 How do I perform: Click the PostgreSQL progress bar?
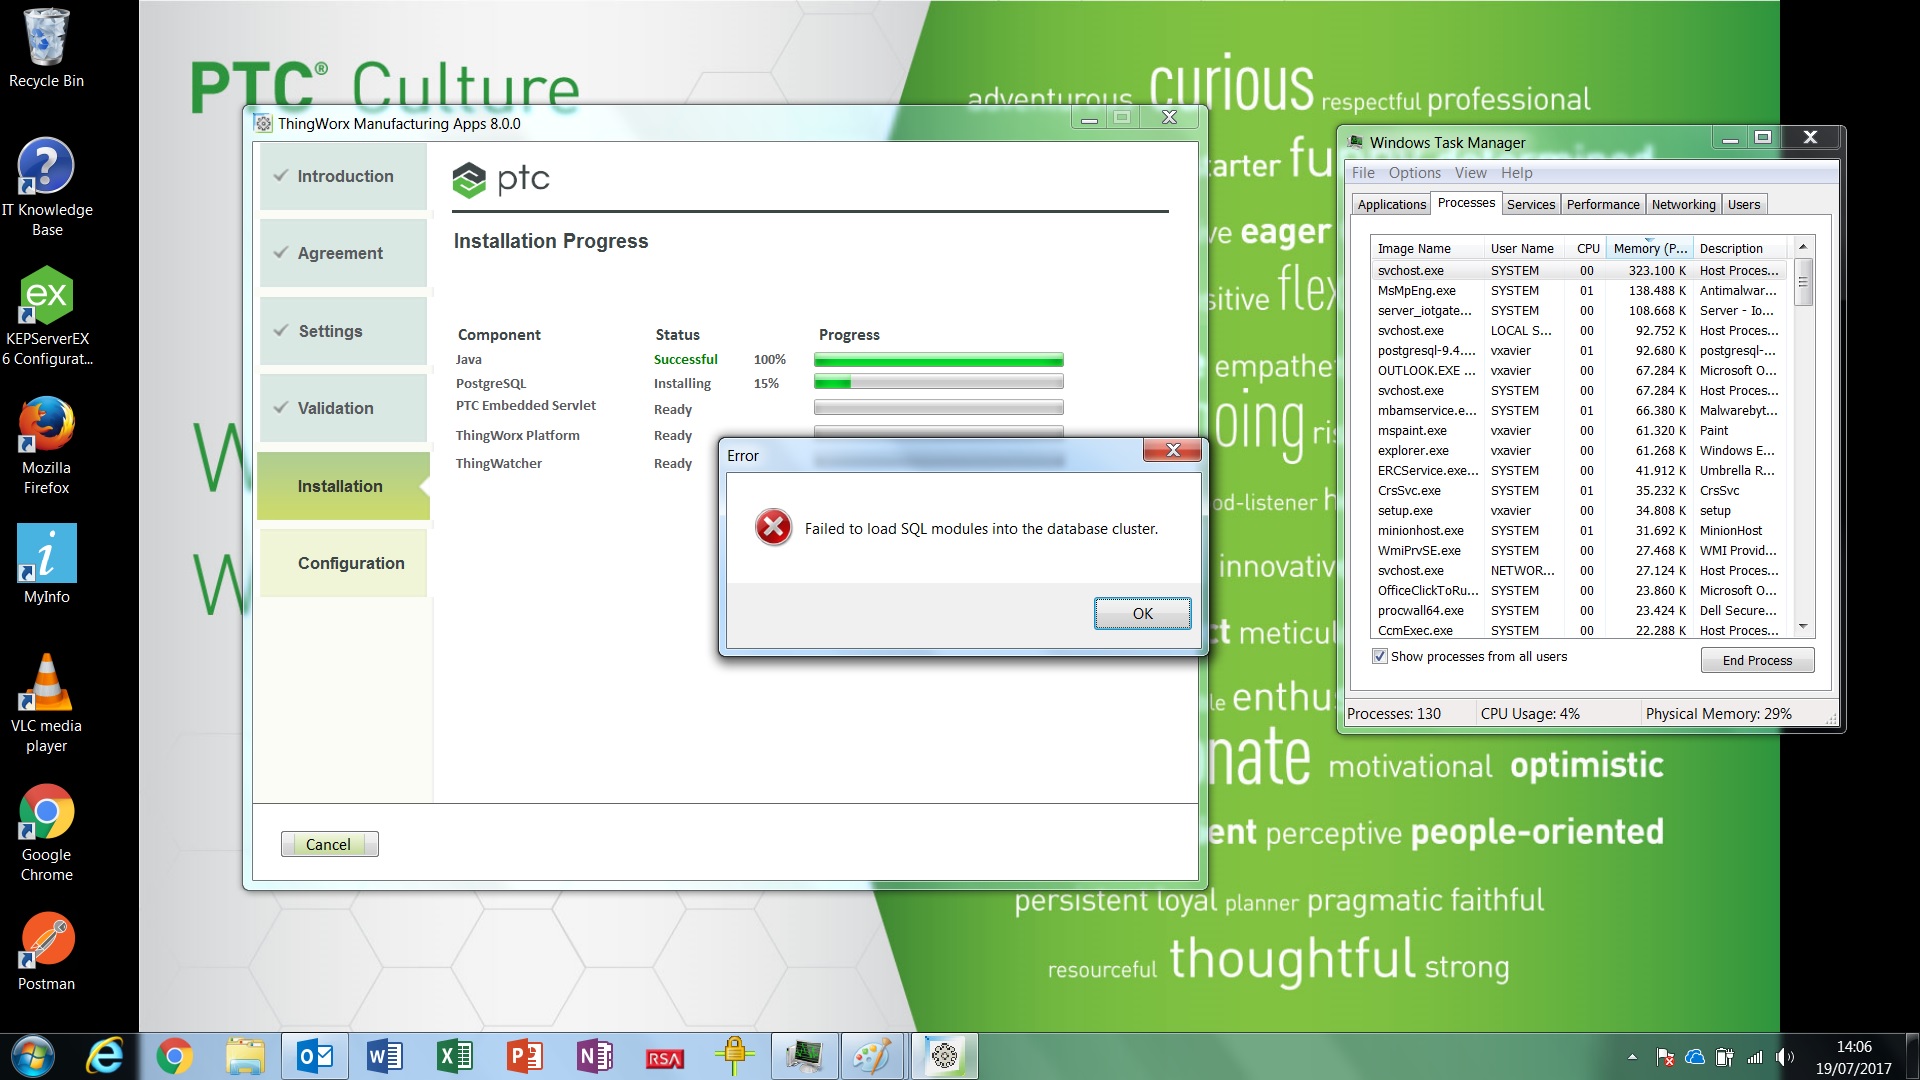pos(938,382)
